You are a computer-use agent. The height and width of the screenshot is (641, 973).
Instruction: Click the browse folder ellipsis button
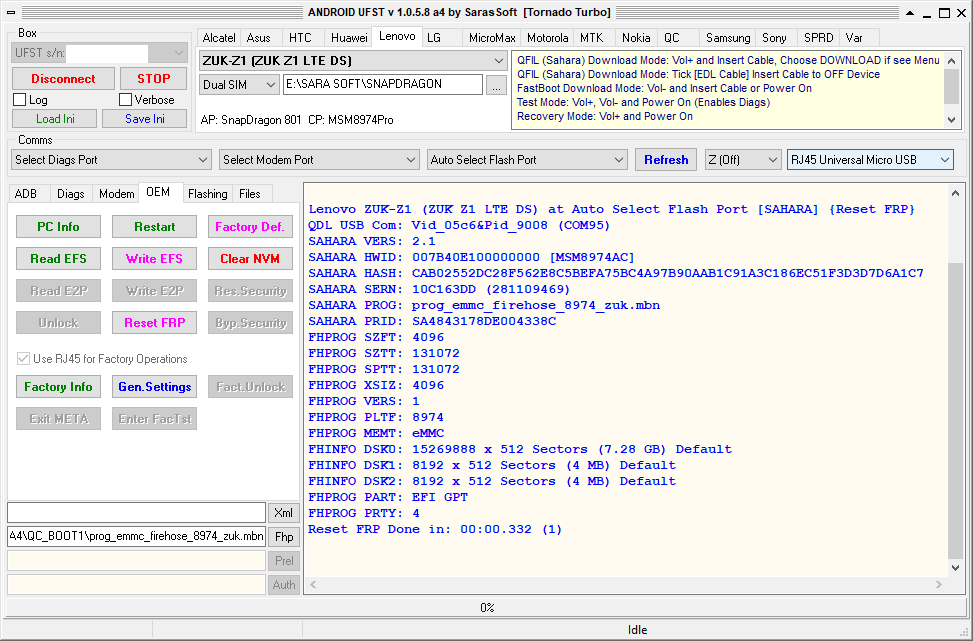[x=496, y=85]
